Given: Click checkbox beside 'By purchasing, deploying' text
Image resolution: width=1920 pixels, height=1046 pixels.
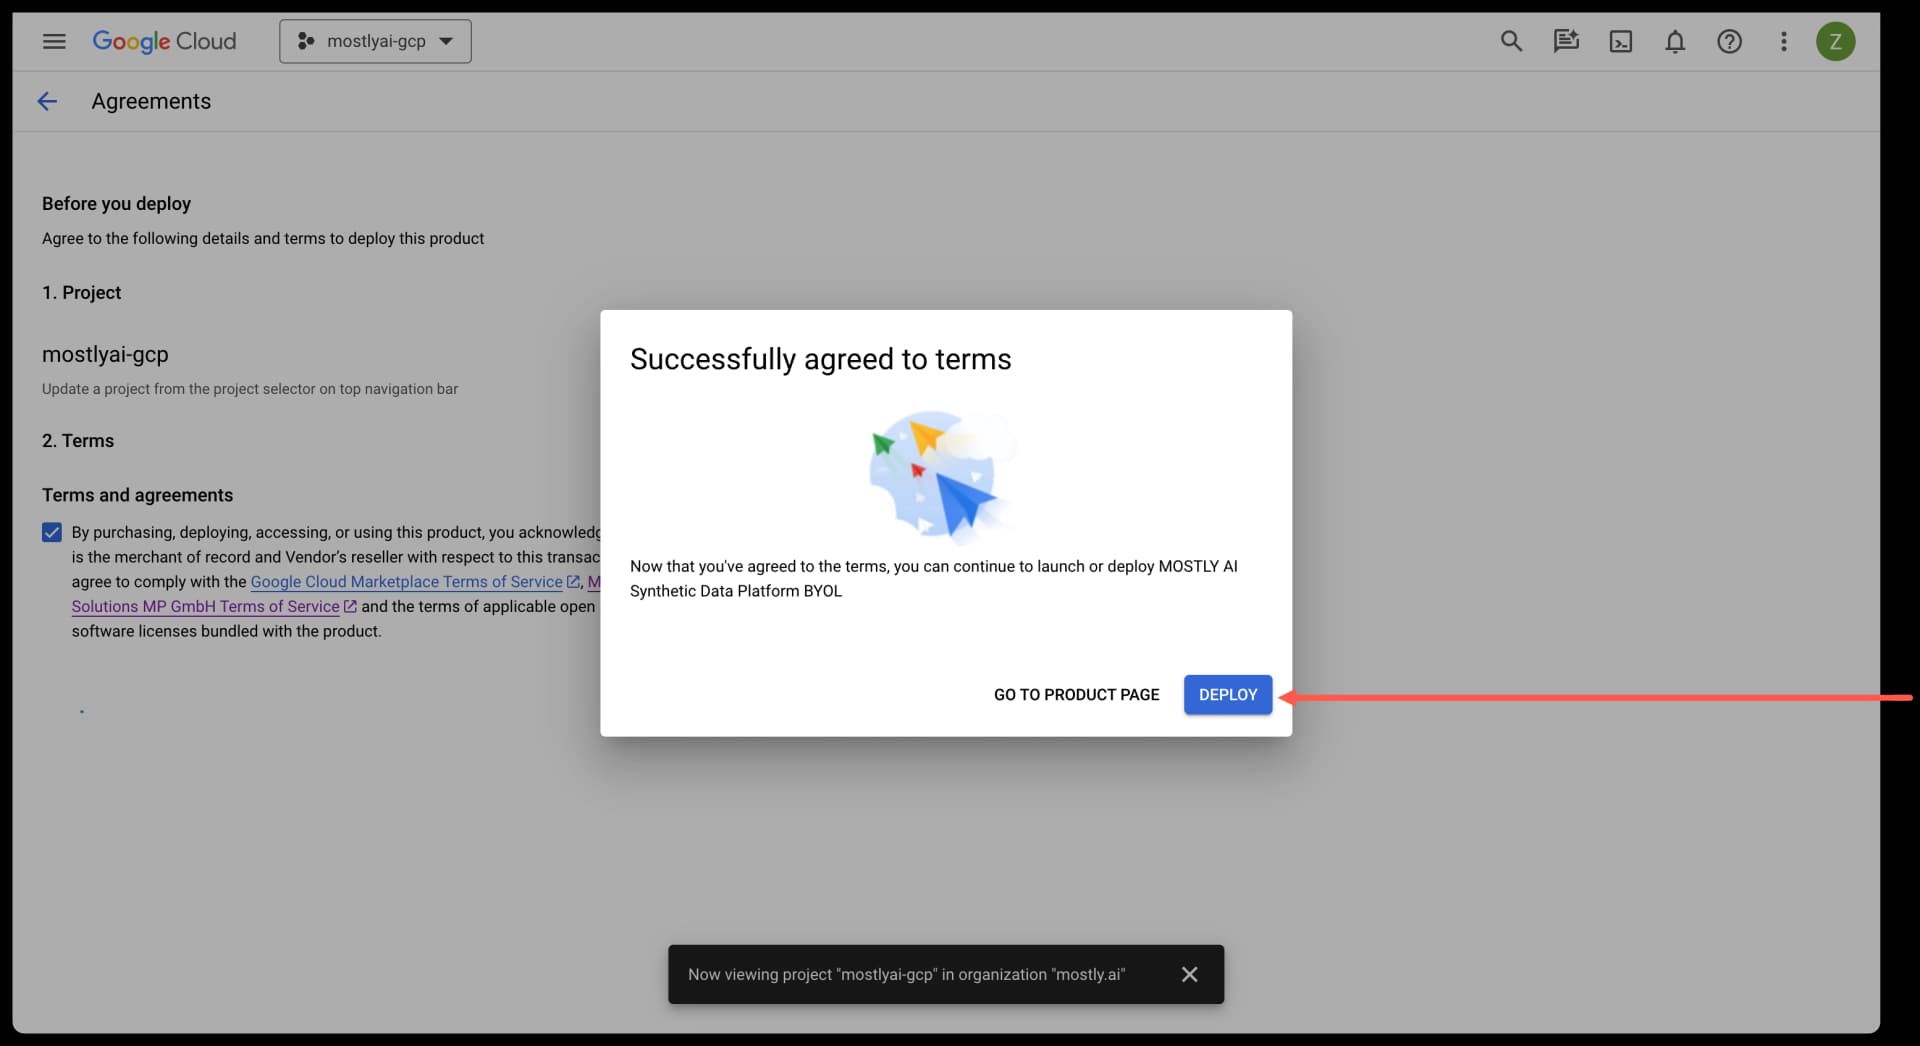Looking at the screenshot, I should [51, 532].
